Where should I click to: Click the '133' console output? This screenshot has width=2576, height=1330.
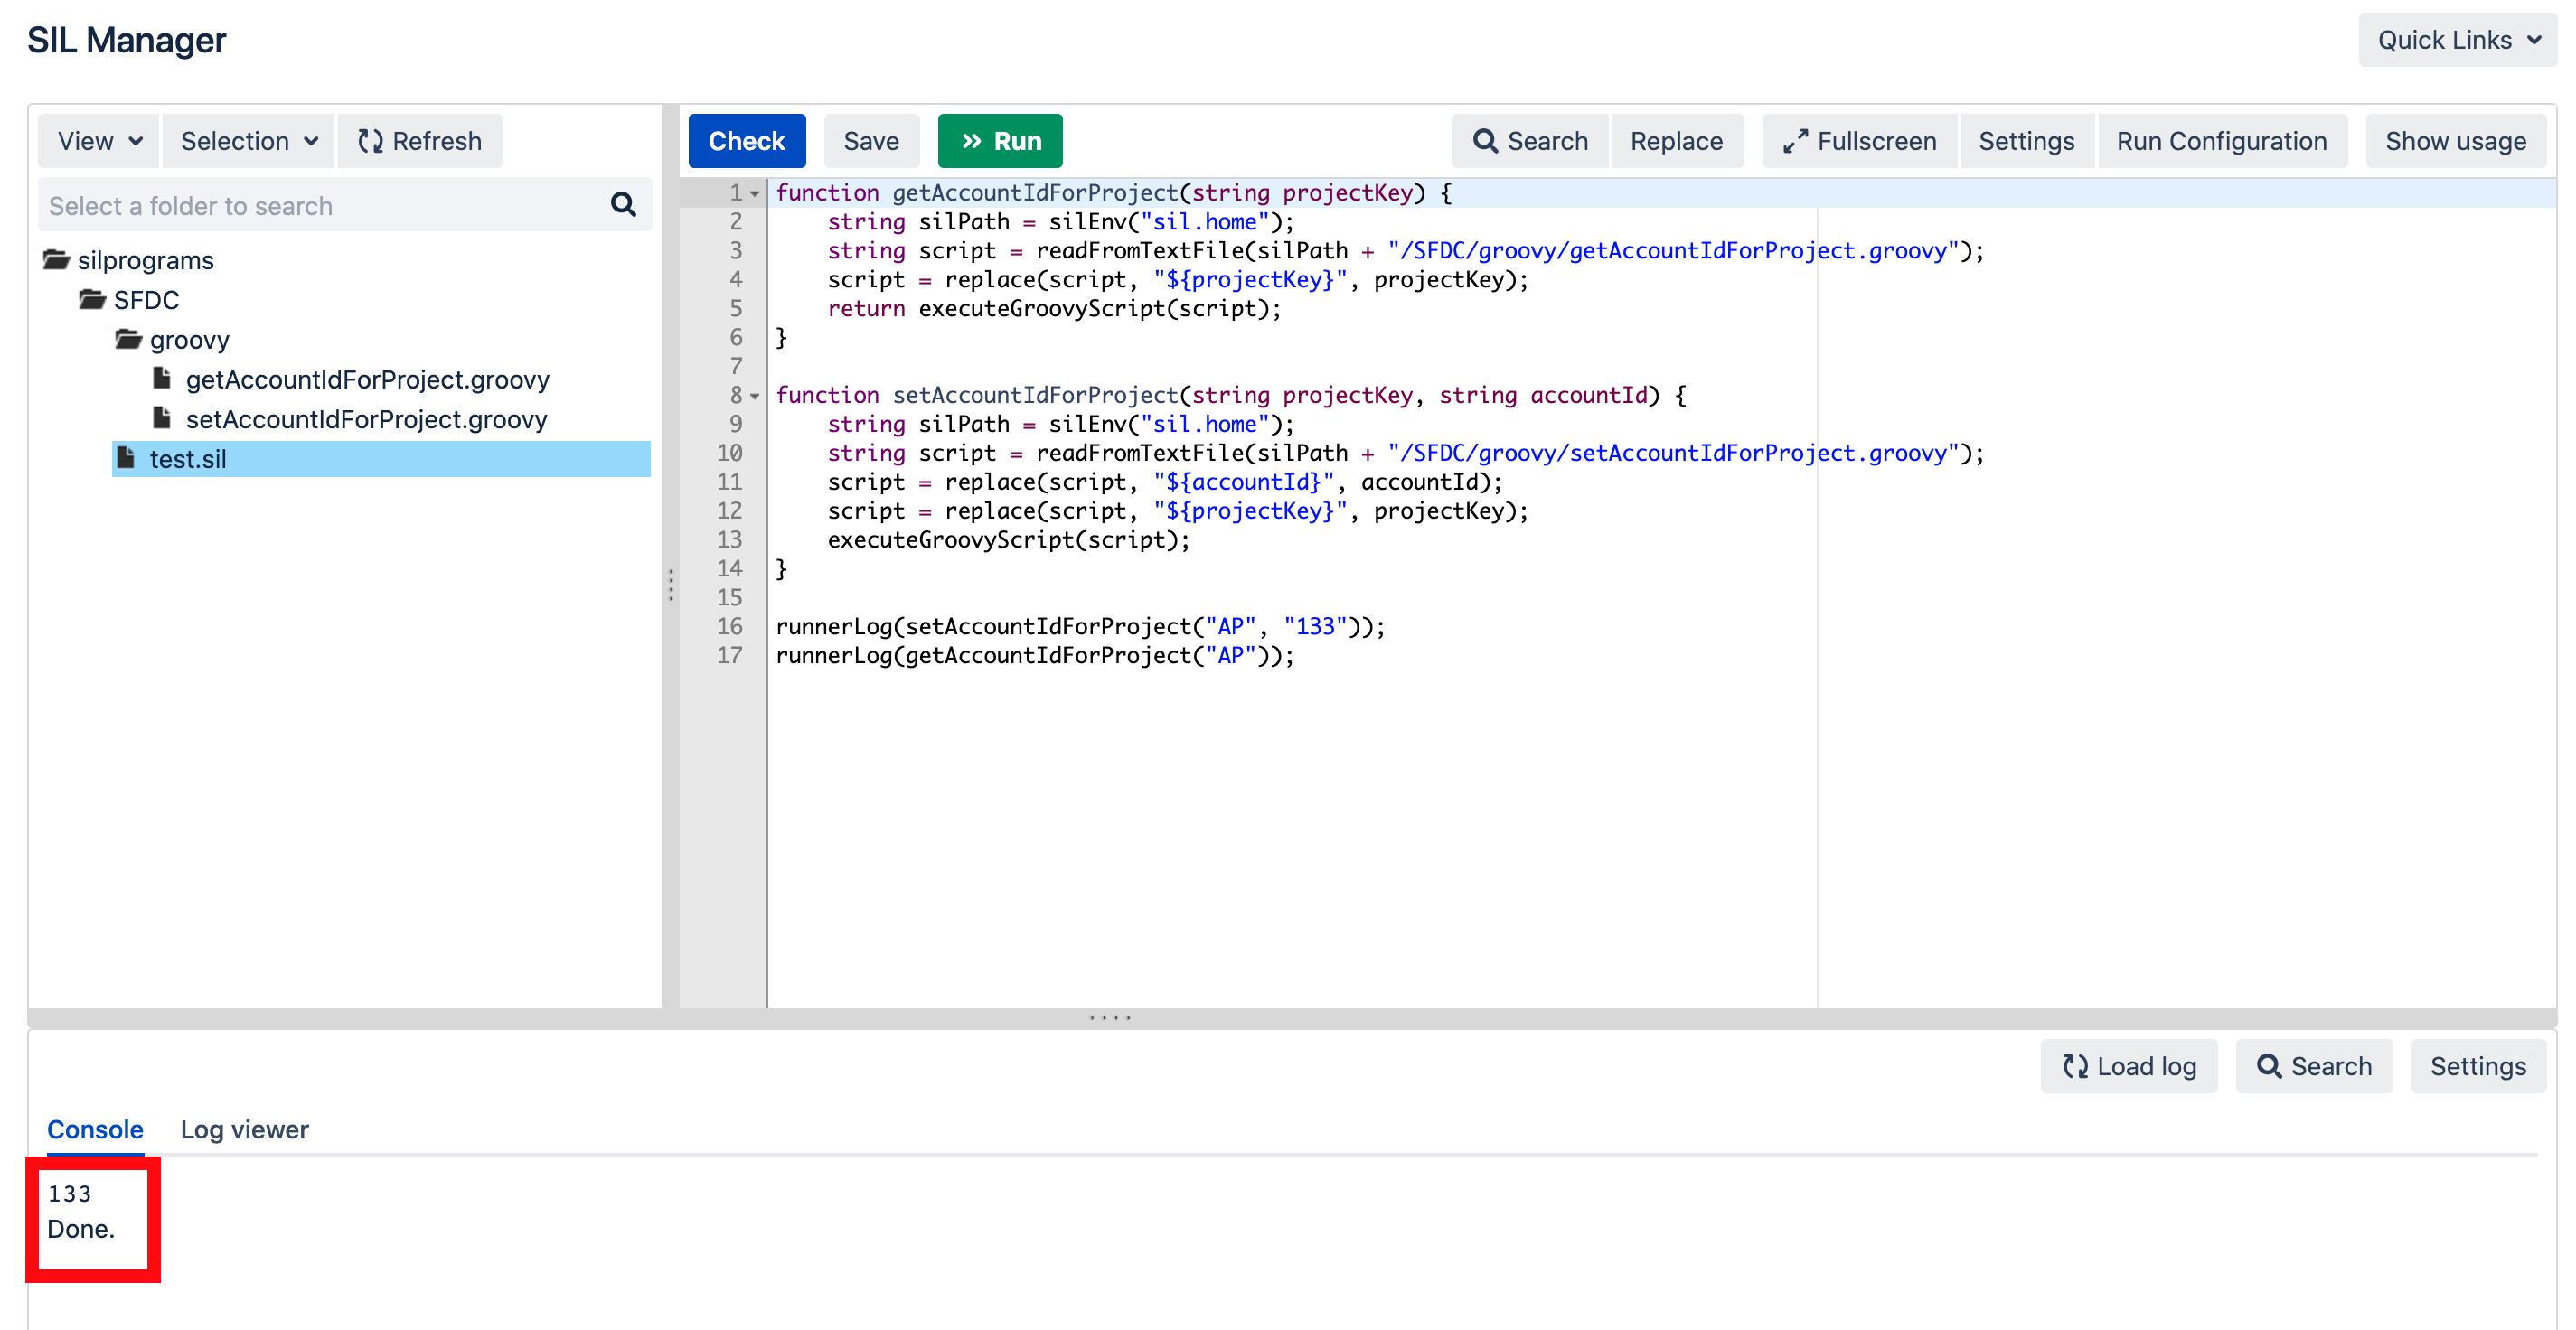coord(69,1193)
